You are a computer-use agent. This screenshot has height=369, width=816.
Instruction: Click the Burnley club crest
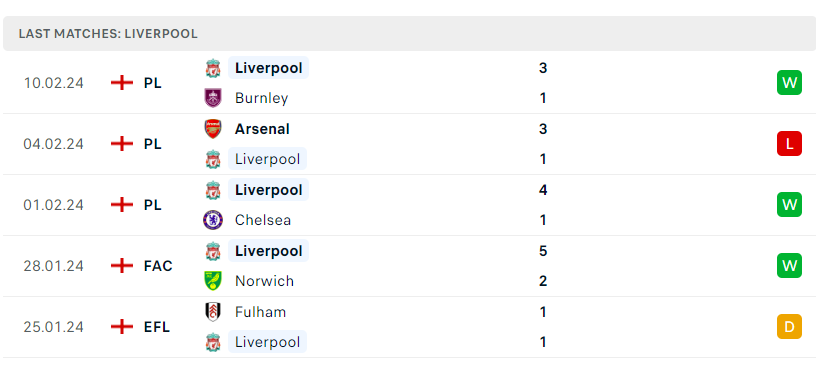tap(213, 98)
